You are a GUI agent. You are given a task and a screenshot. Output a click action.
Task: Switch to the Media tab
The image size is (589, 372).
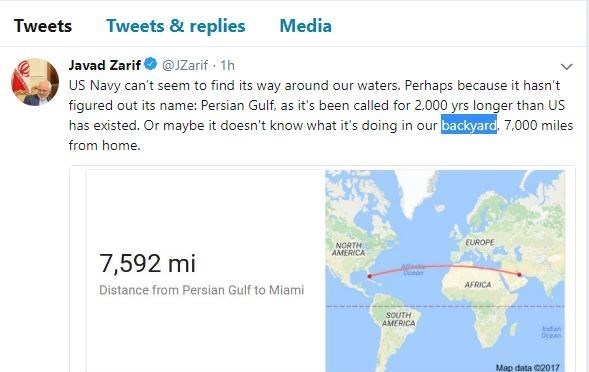pyautogui.click(x=305, y=26)
